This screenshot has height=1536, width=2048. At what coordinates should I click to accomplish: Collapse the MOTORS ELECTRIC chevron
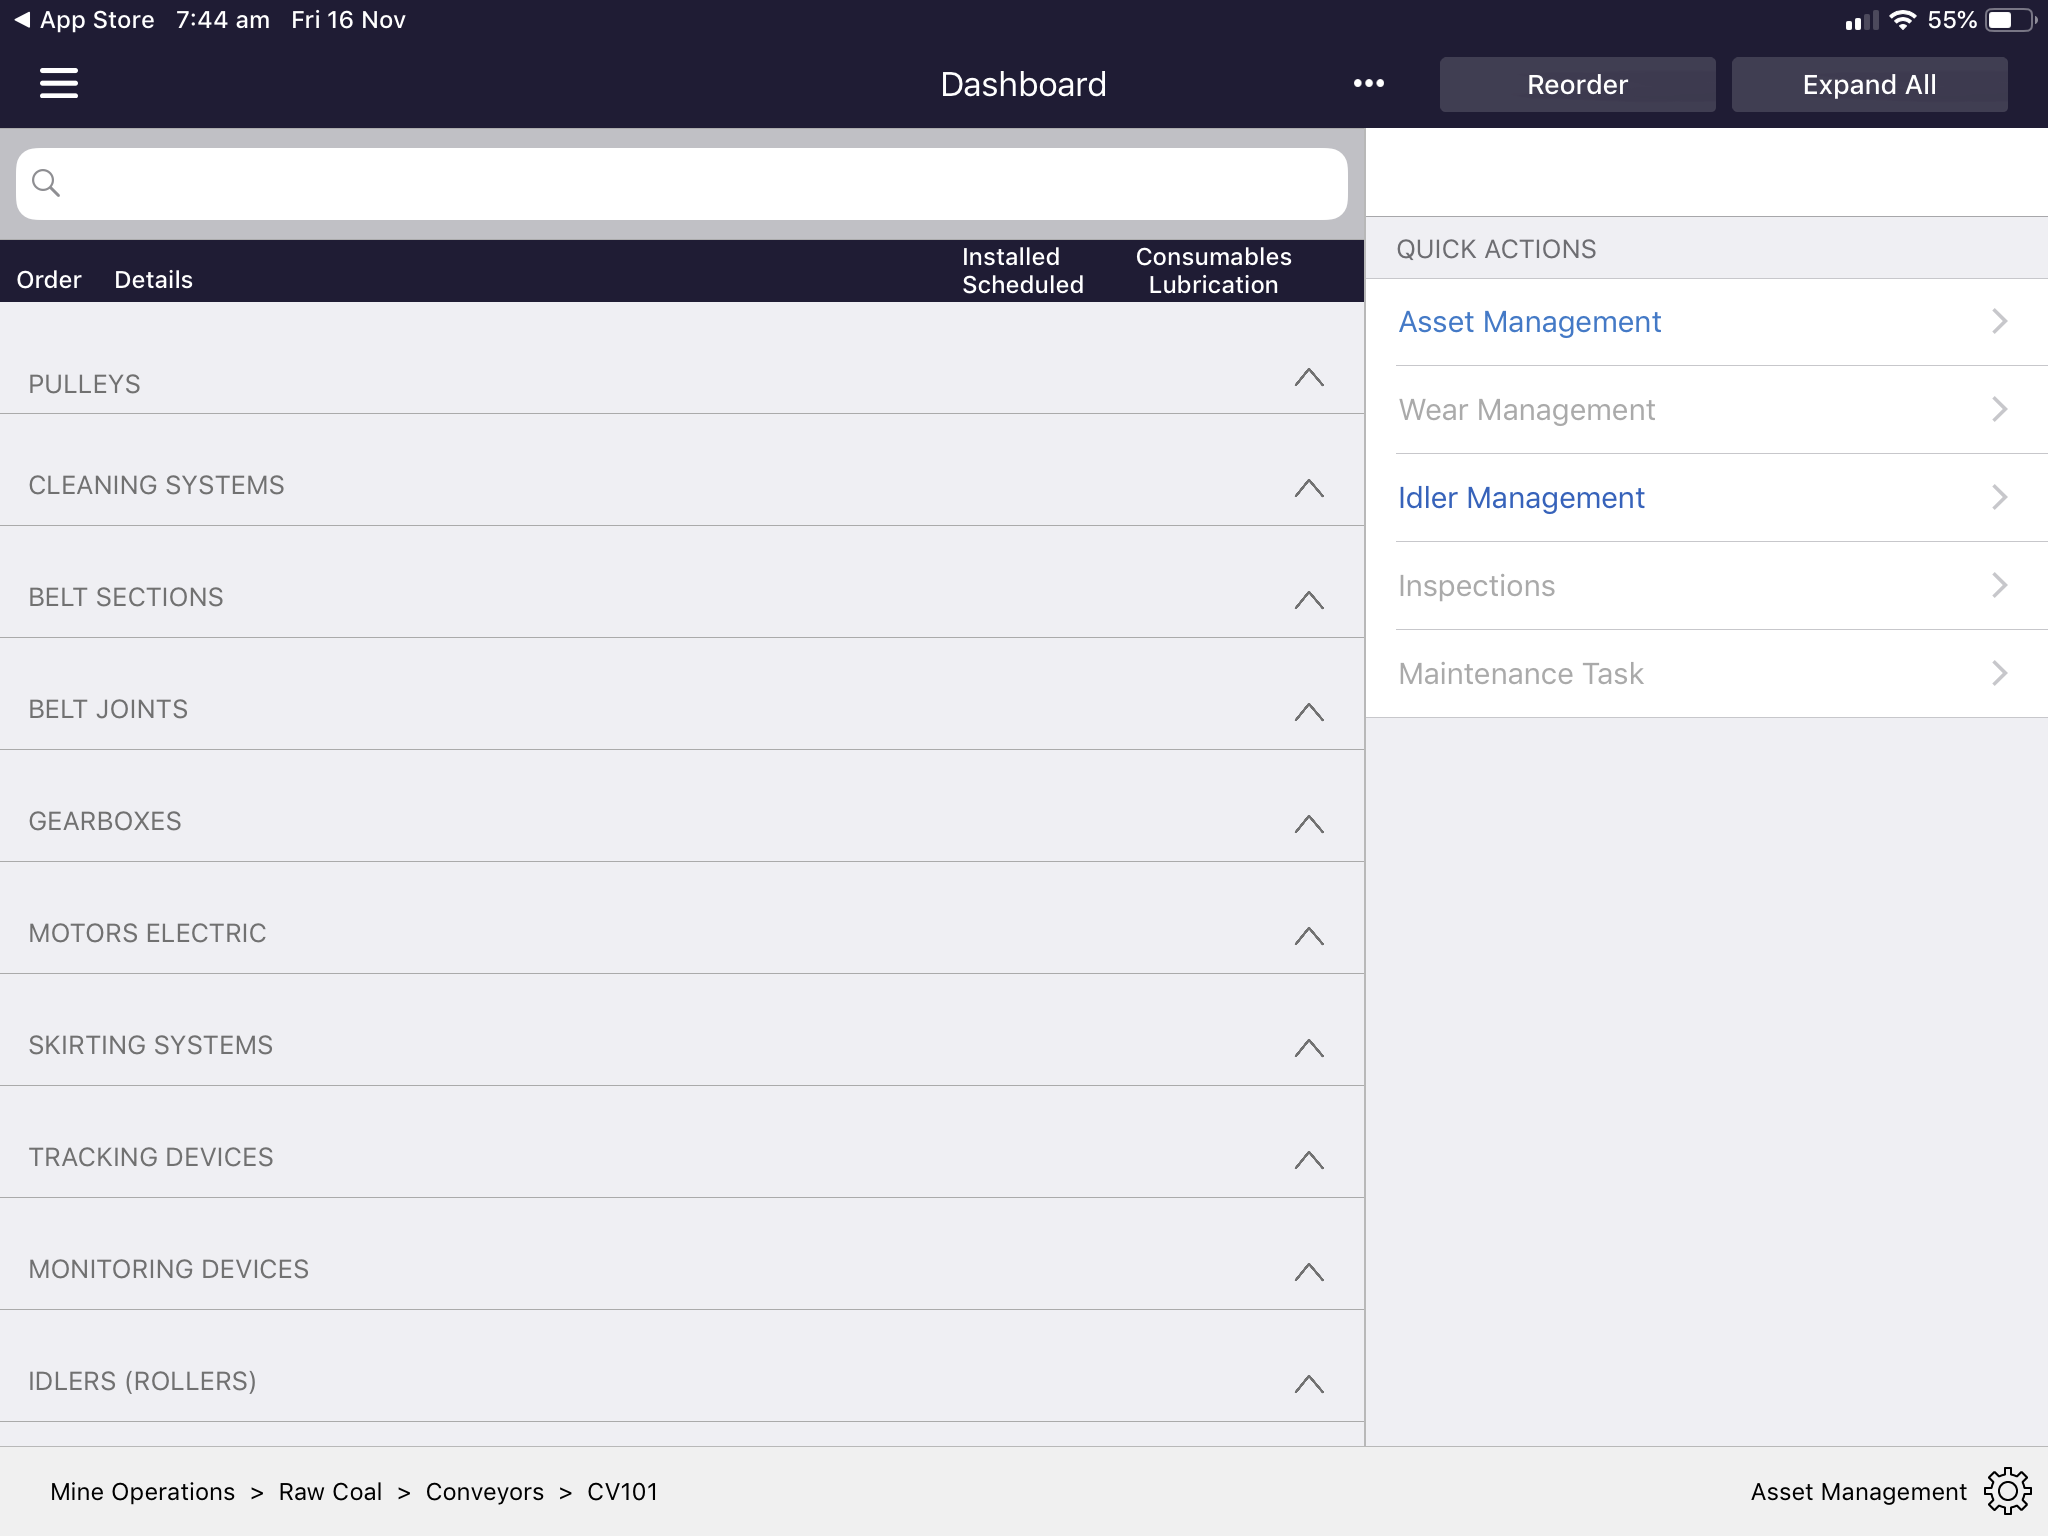click(x=1309, y=937)
